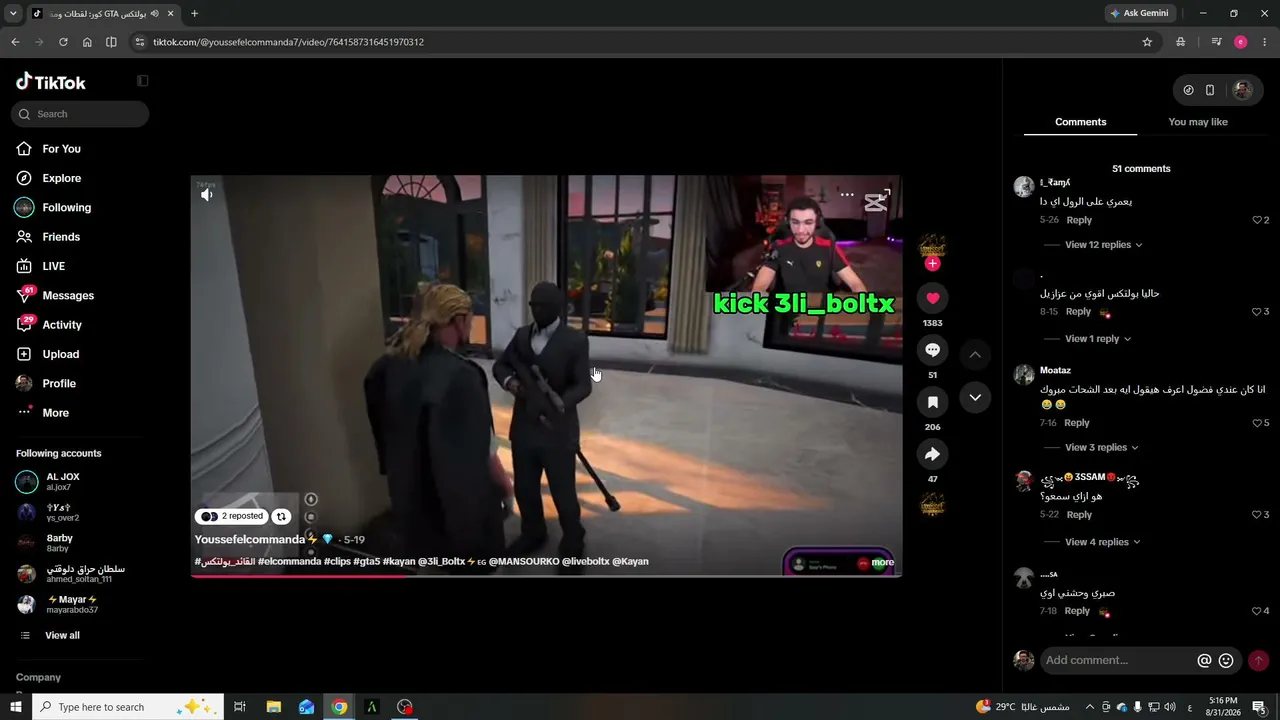The width and height of the screenshot is (1280, 720).
Task: Open File Explorer from the taskbar
Action: coord(273,707)
